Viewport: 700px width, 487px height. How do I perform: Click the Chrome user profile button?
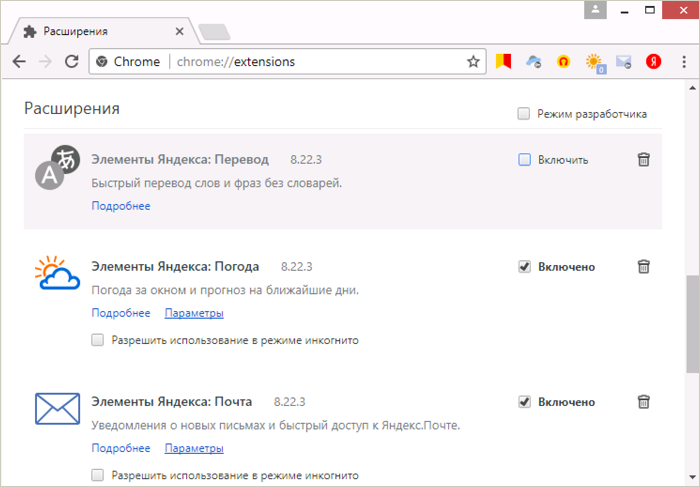595,10
